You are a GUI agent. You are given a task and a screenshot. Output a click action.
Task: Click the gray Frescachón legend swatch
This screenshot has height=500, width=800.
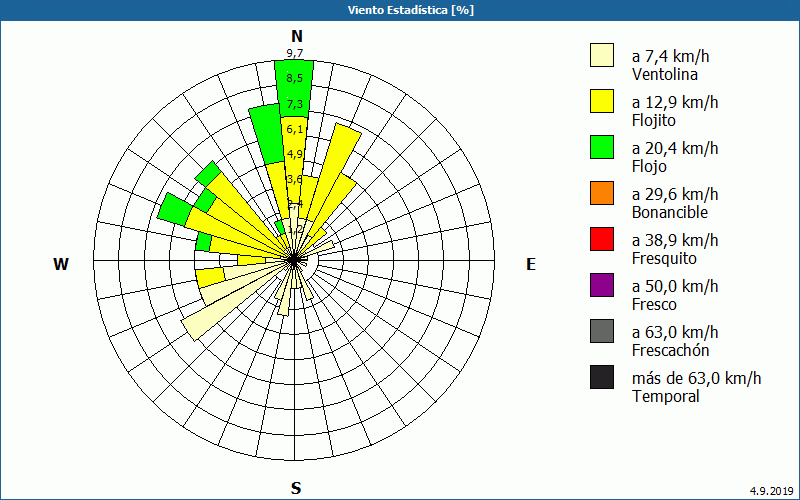coord(602,331)
